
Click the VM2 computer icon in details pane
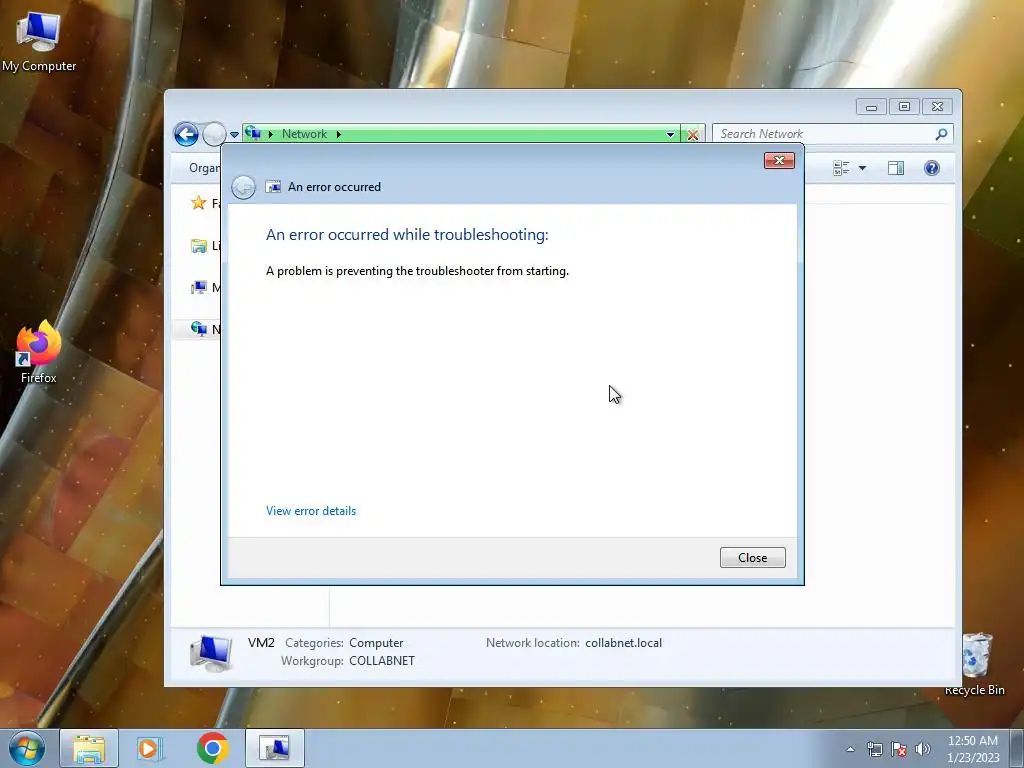(x=211, y=653)
